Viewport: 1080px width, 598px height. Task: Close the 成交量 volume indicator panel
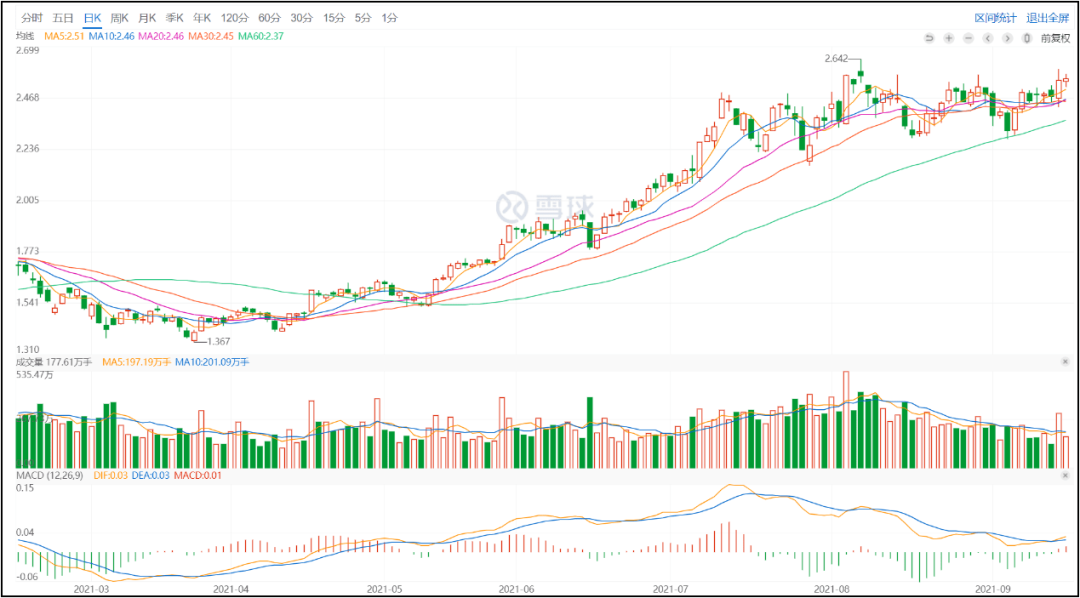point(1067,362)
